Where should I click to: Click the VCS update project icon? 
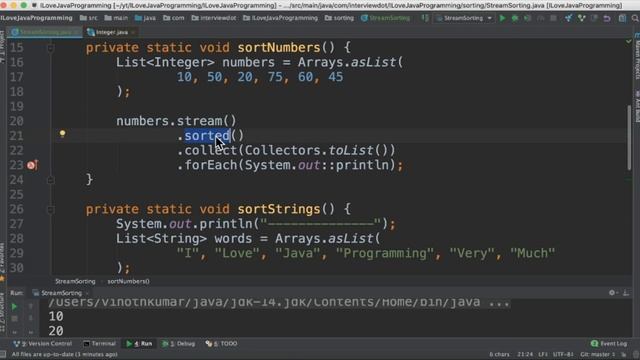(568, 18)
